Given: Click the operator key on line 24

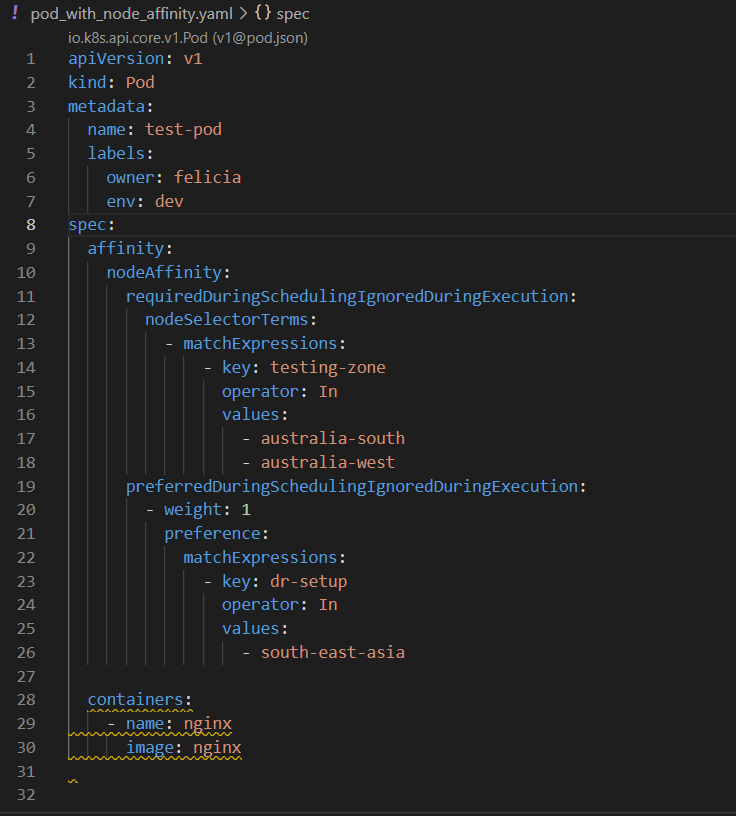Looking at the screenshot, I should [x=261, y=605].
